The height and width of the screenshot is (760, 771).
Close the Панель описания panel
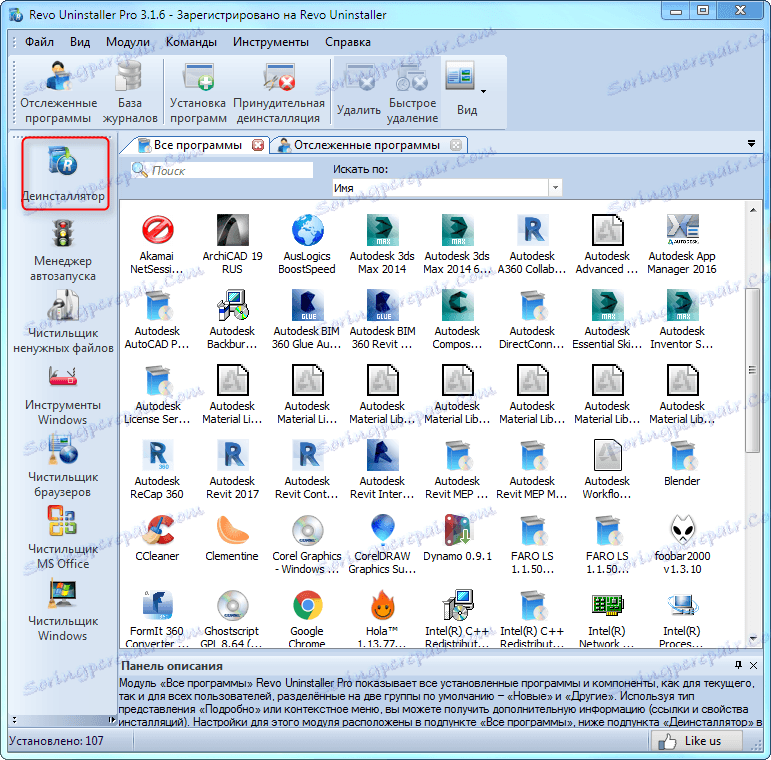[753, 665]
